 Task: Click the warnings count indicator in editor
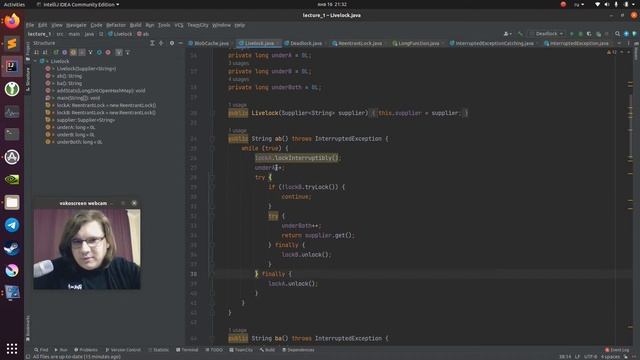tap(612, 52)
